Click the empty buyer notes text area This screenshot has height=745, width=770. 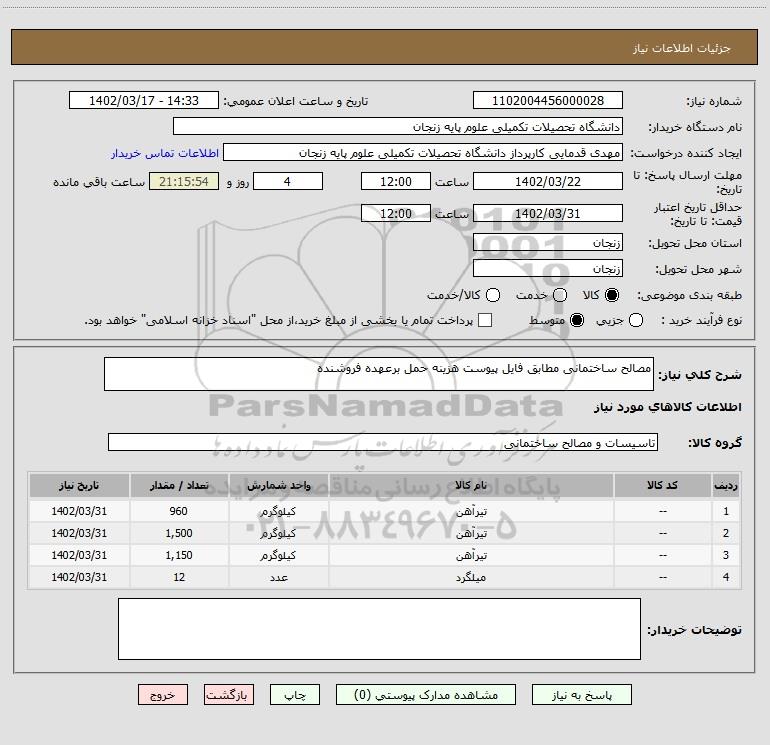tap(379, 629)
